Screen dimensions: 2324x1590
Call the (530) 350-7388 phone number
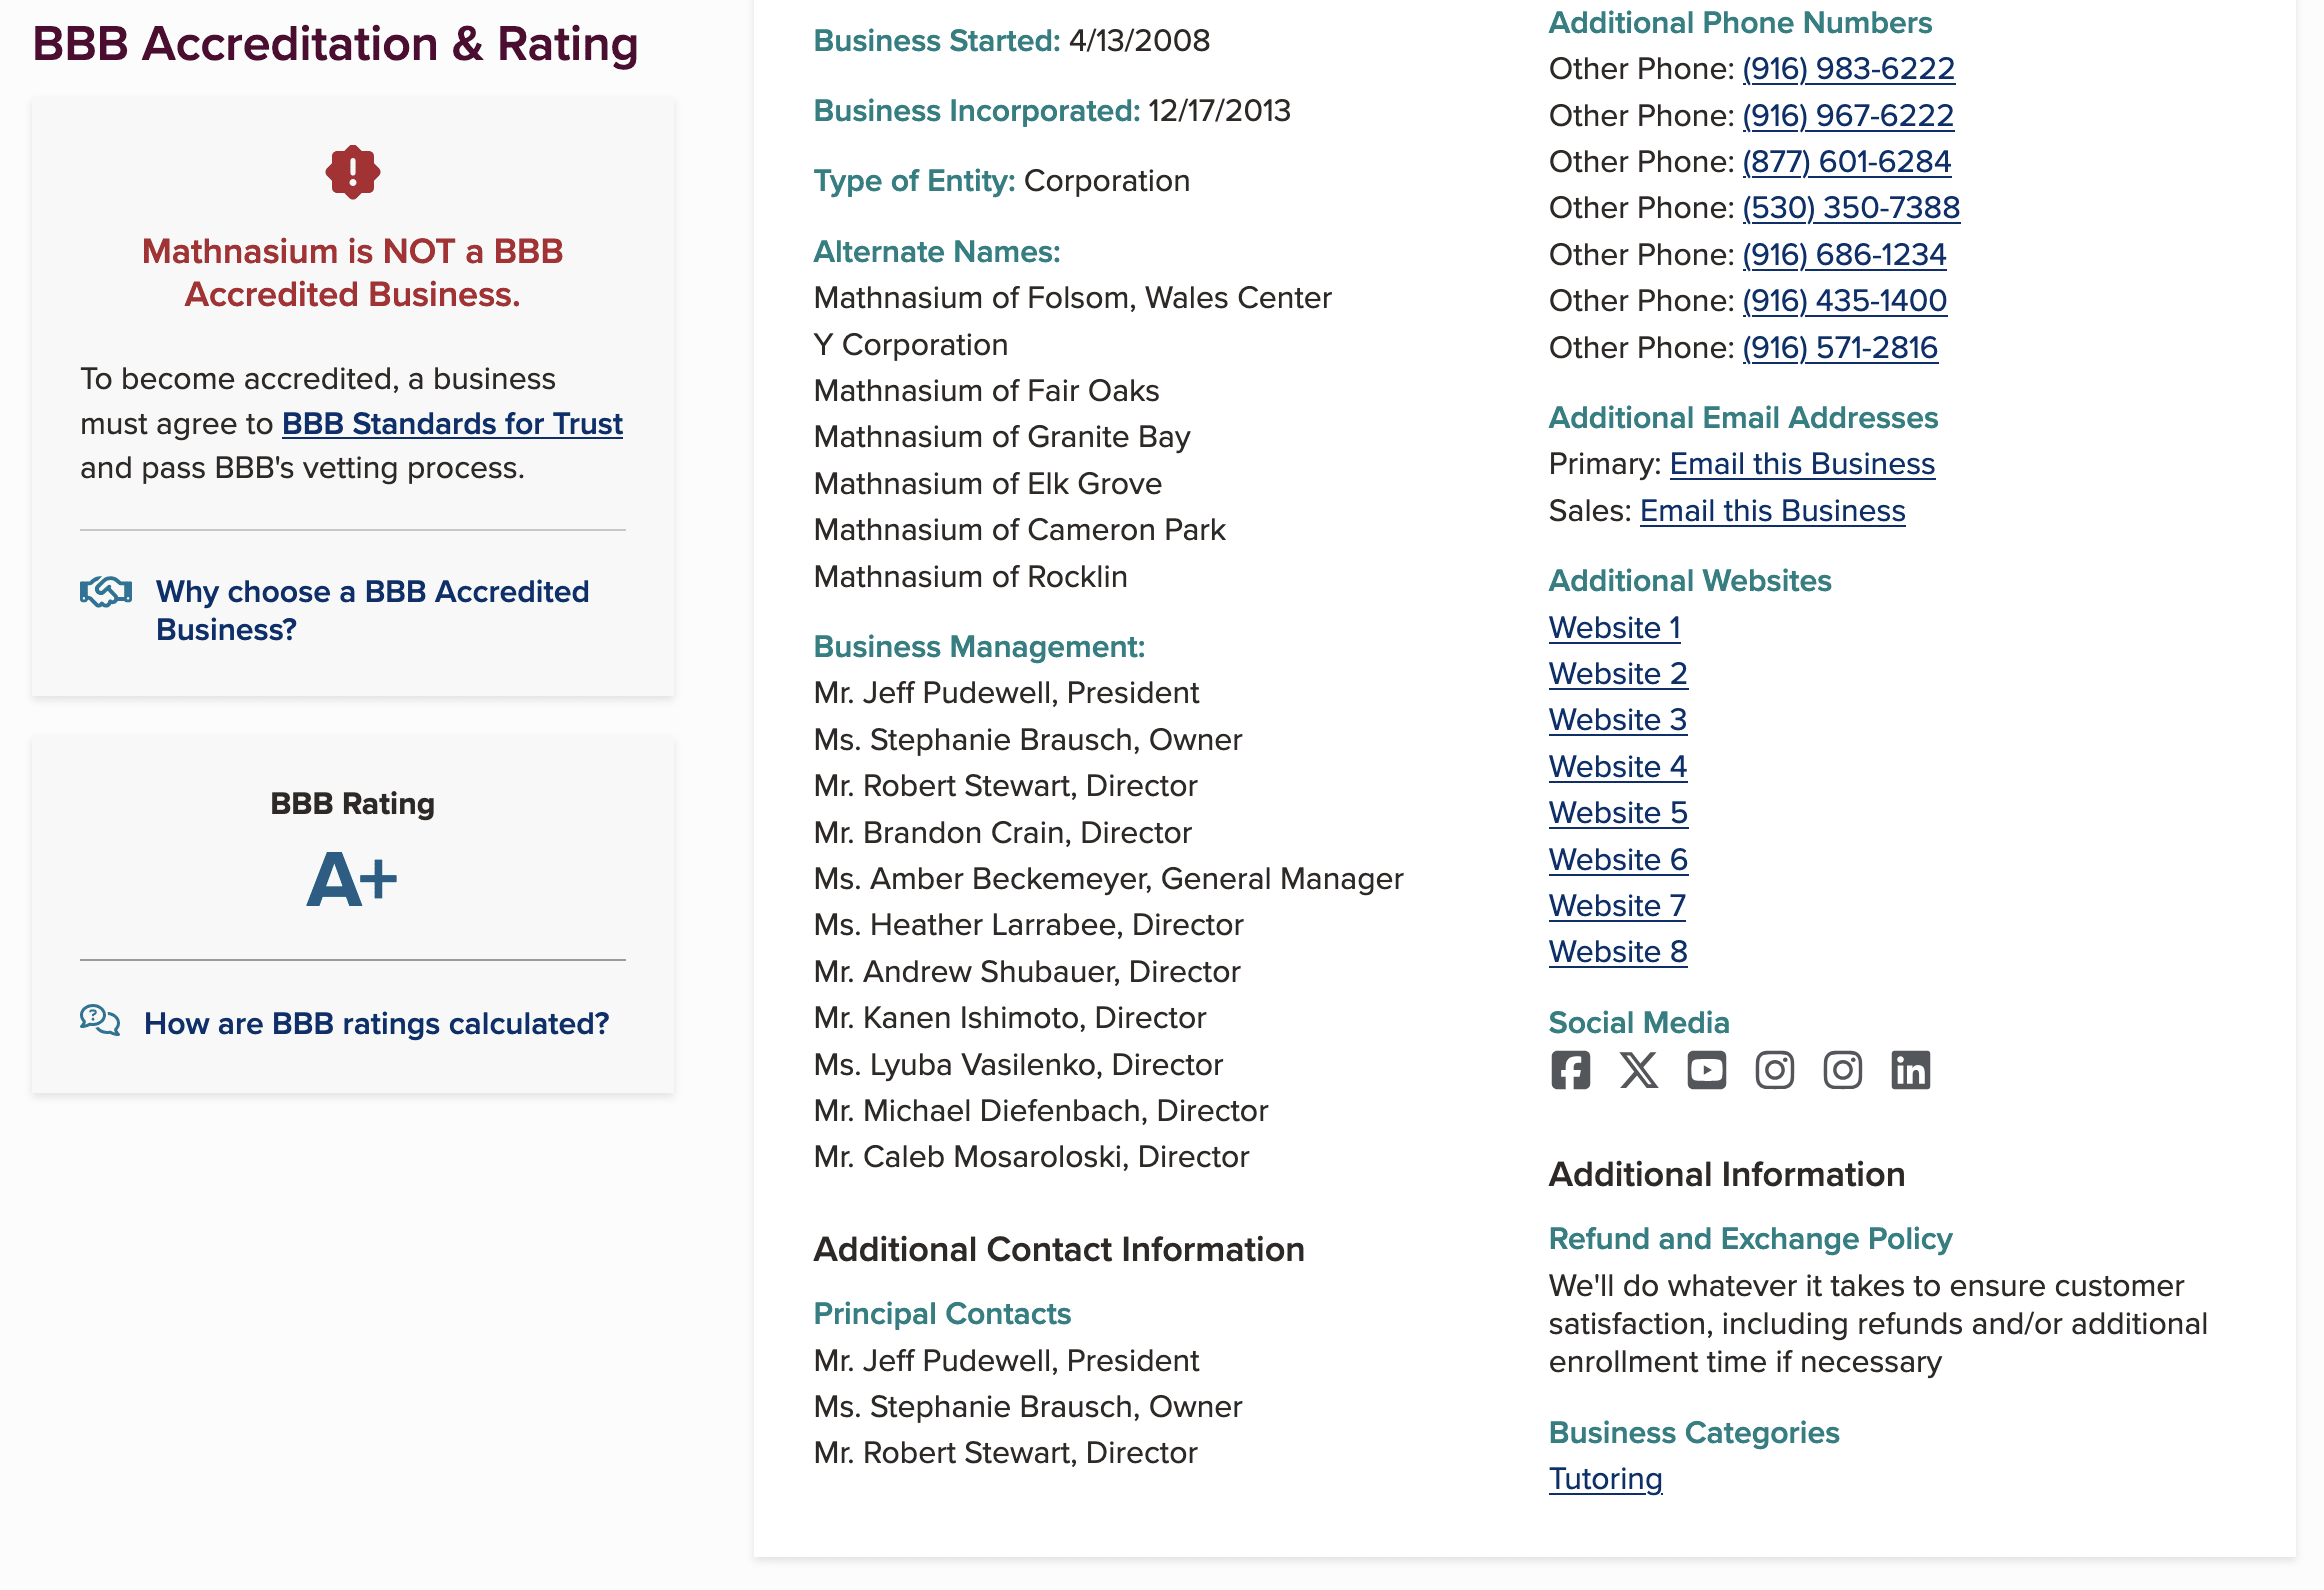1849,208
